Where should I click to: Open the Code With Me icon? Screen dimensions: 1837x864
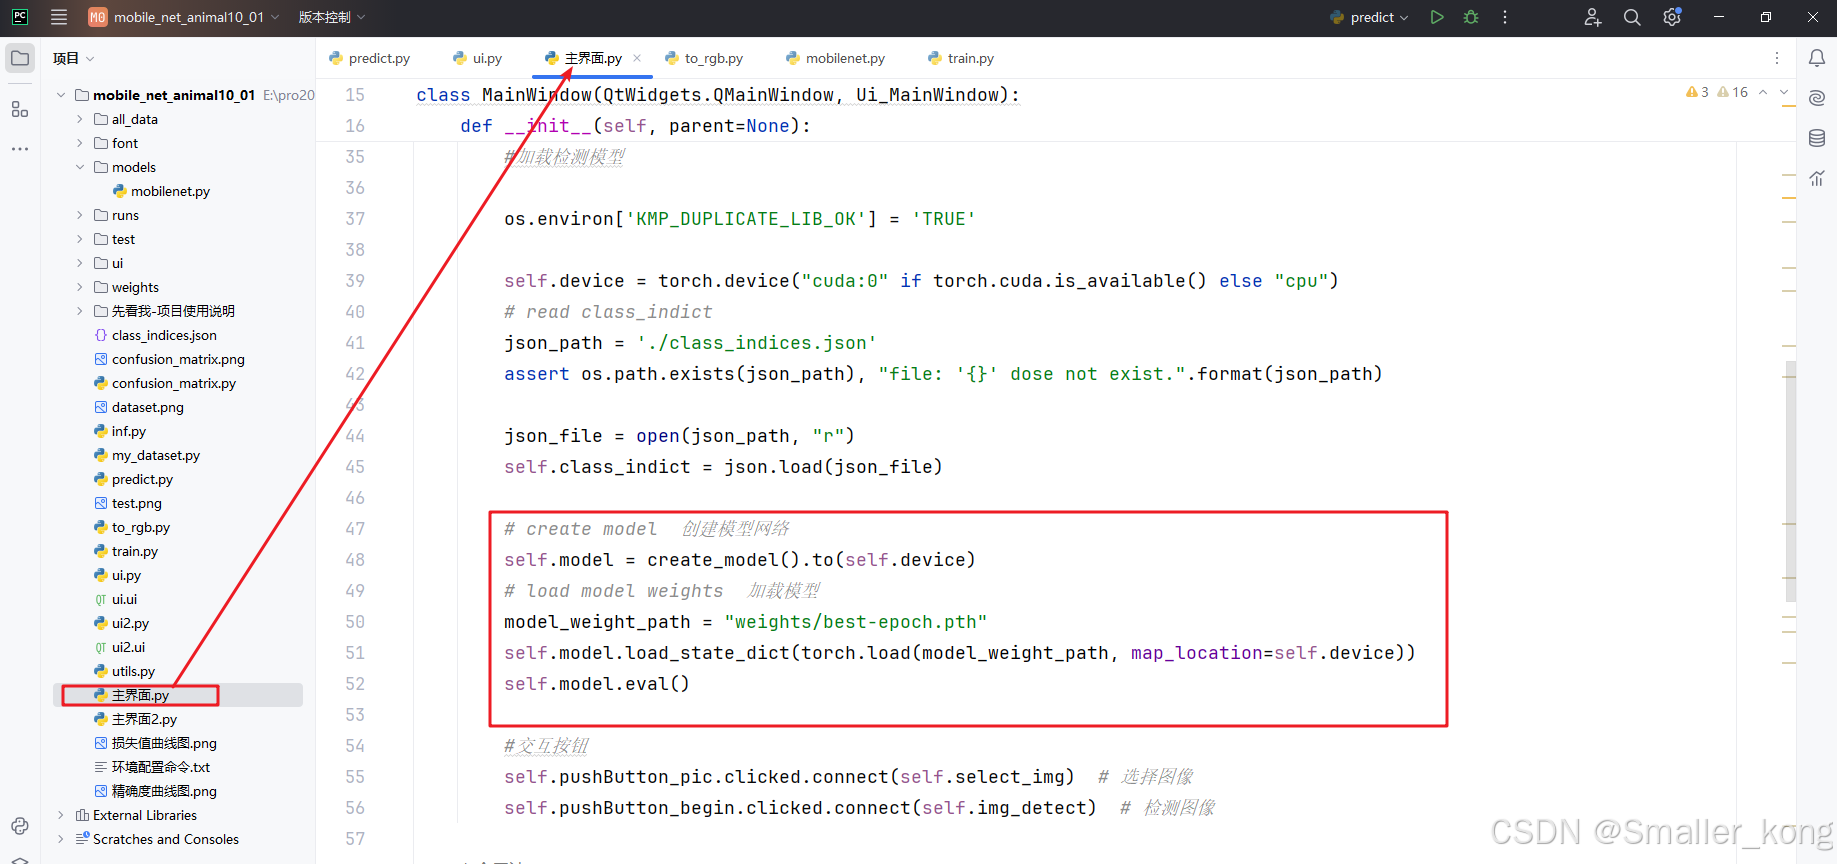tap(1593, 17)
